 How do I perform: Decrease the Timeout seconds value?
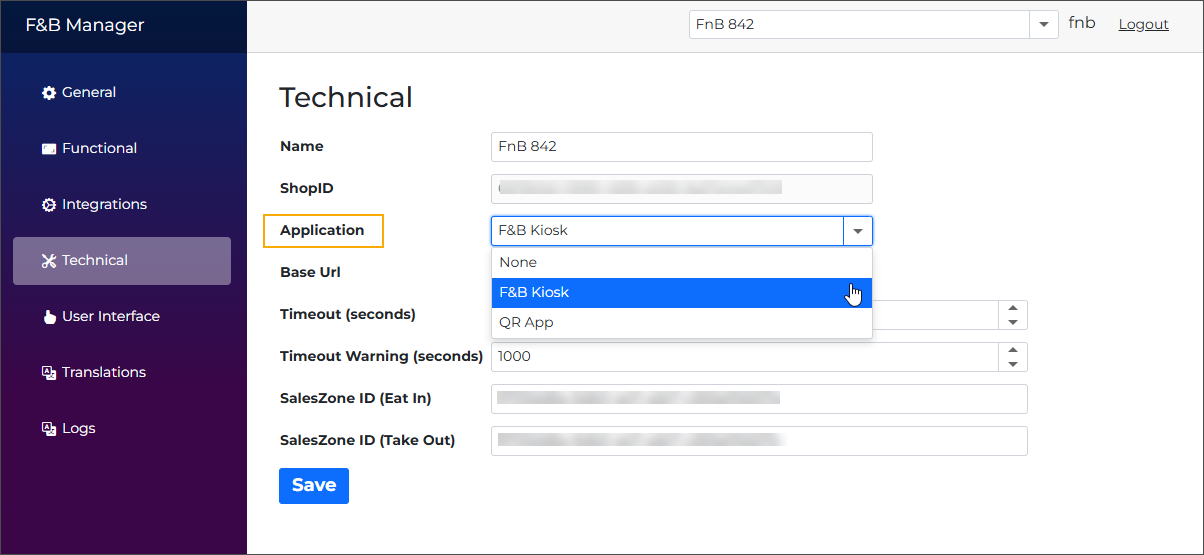[1013, 322]
